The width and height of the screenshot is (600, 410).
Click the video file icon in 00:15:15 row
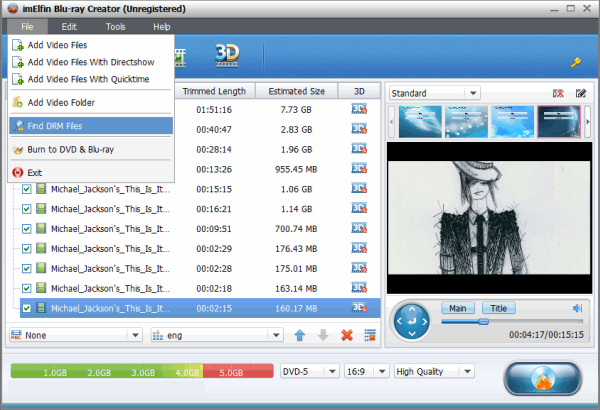tap(41, 189)
